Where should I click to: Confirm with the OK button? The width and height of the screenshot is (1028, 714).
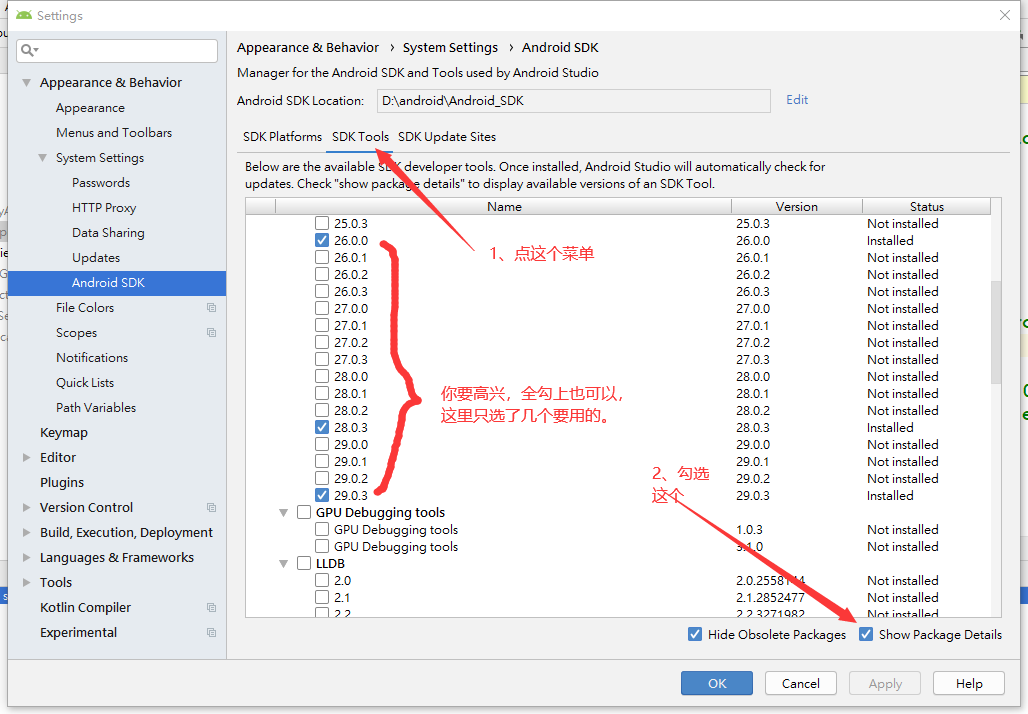click(x=717, y=683)
